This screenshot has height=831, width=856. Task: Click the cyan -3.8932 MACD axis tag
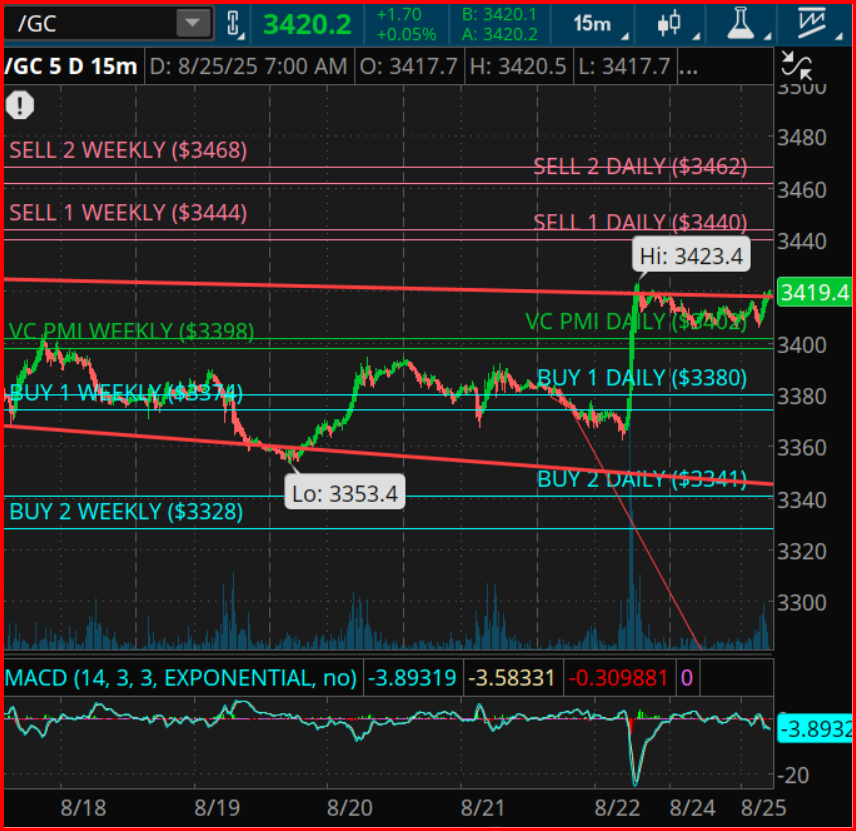[816, 728]
